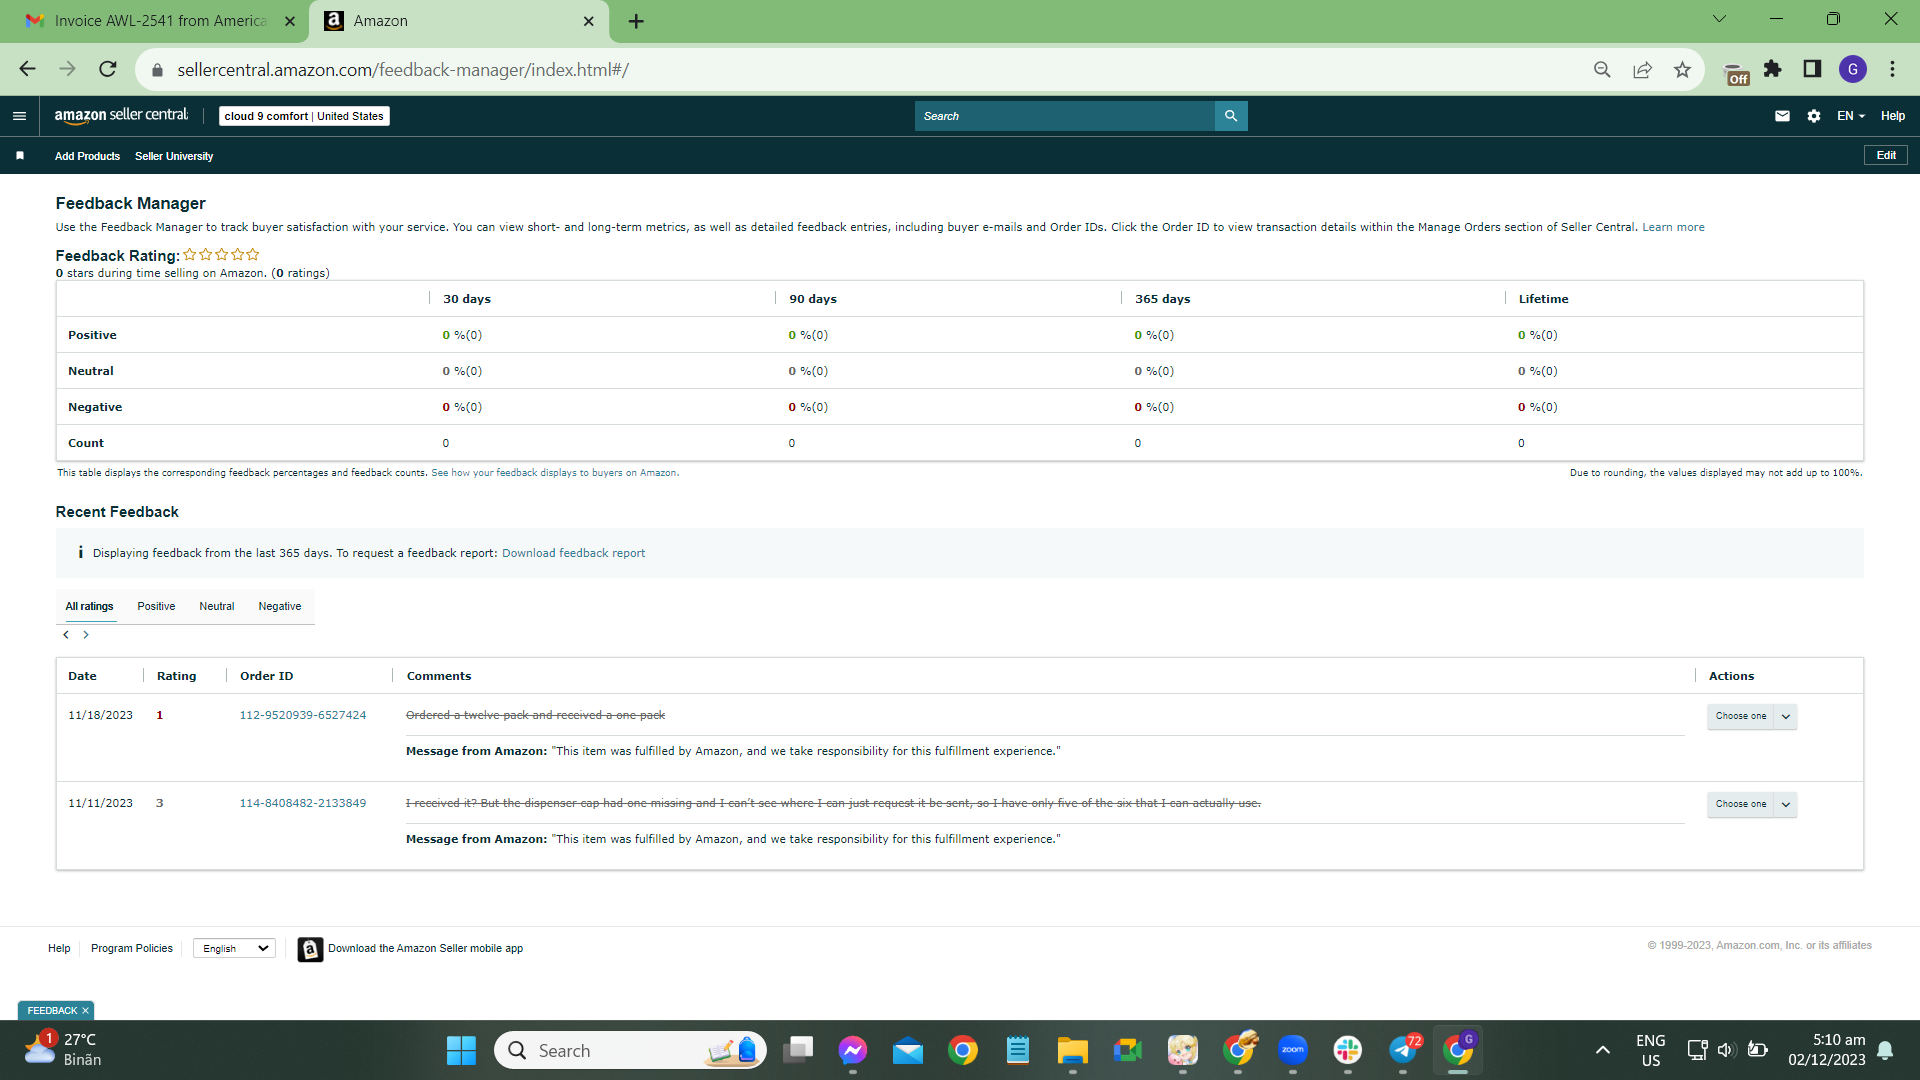1920x1080 pixels.
Task: Expand Choose one action for 11/18/2023 feedback
Action: tap(1752, 716)
